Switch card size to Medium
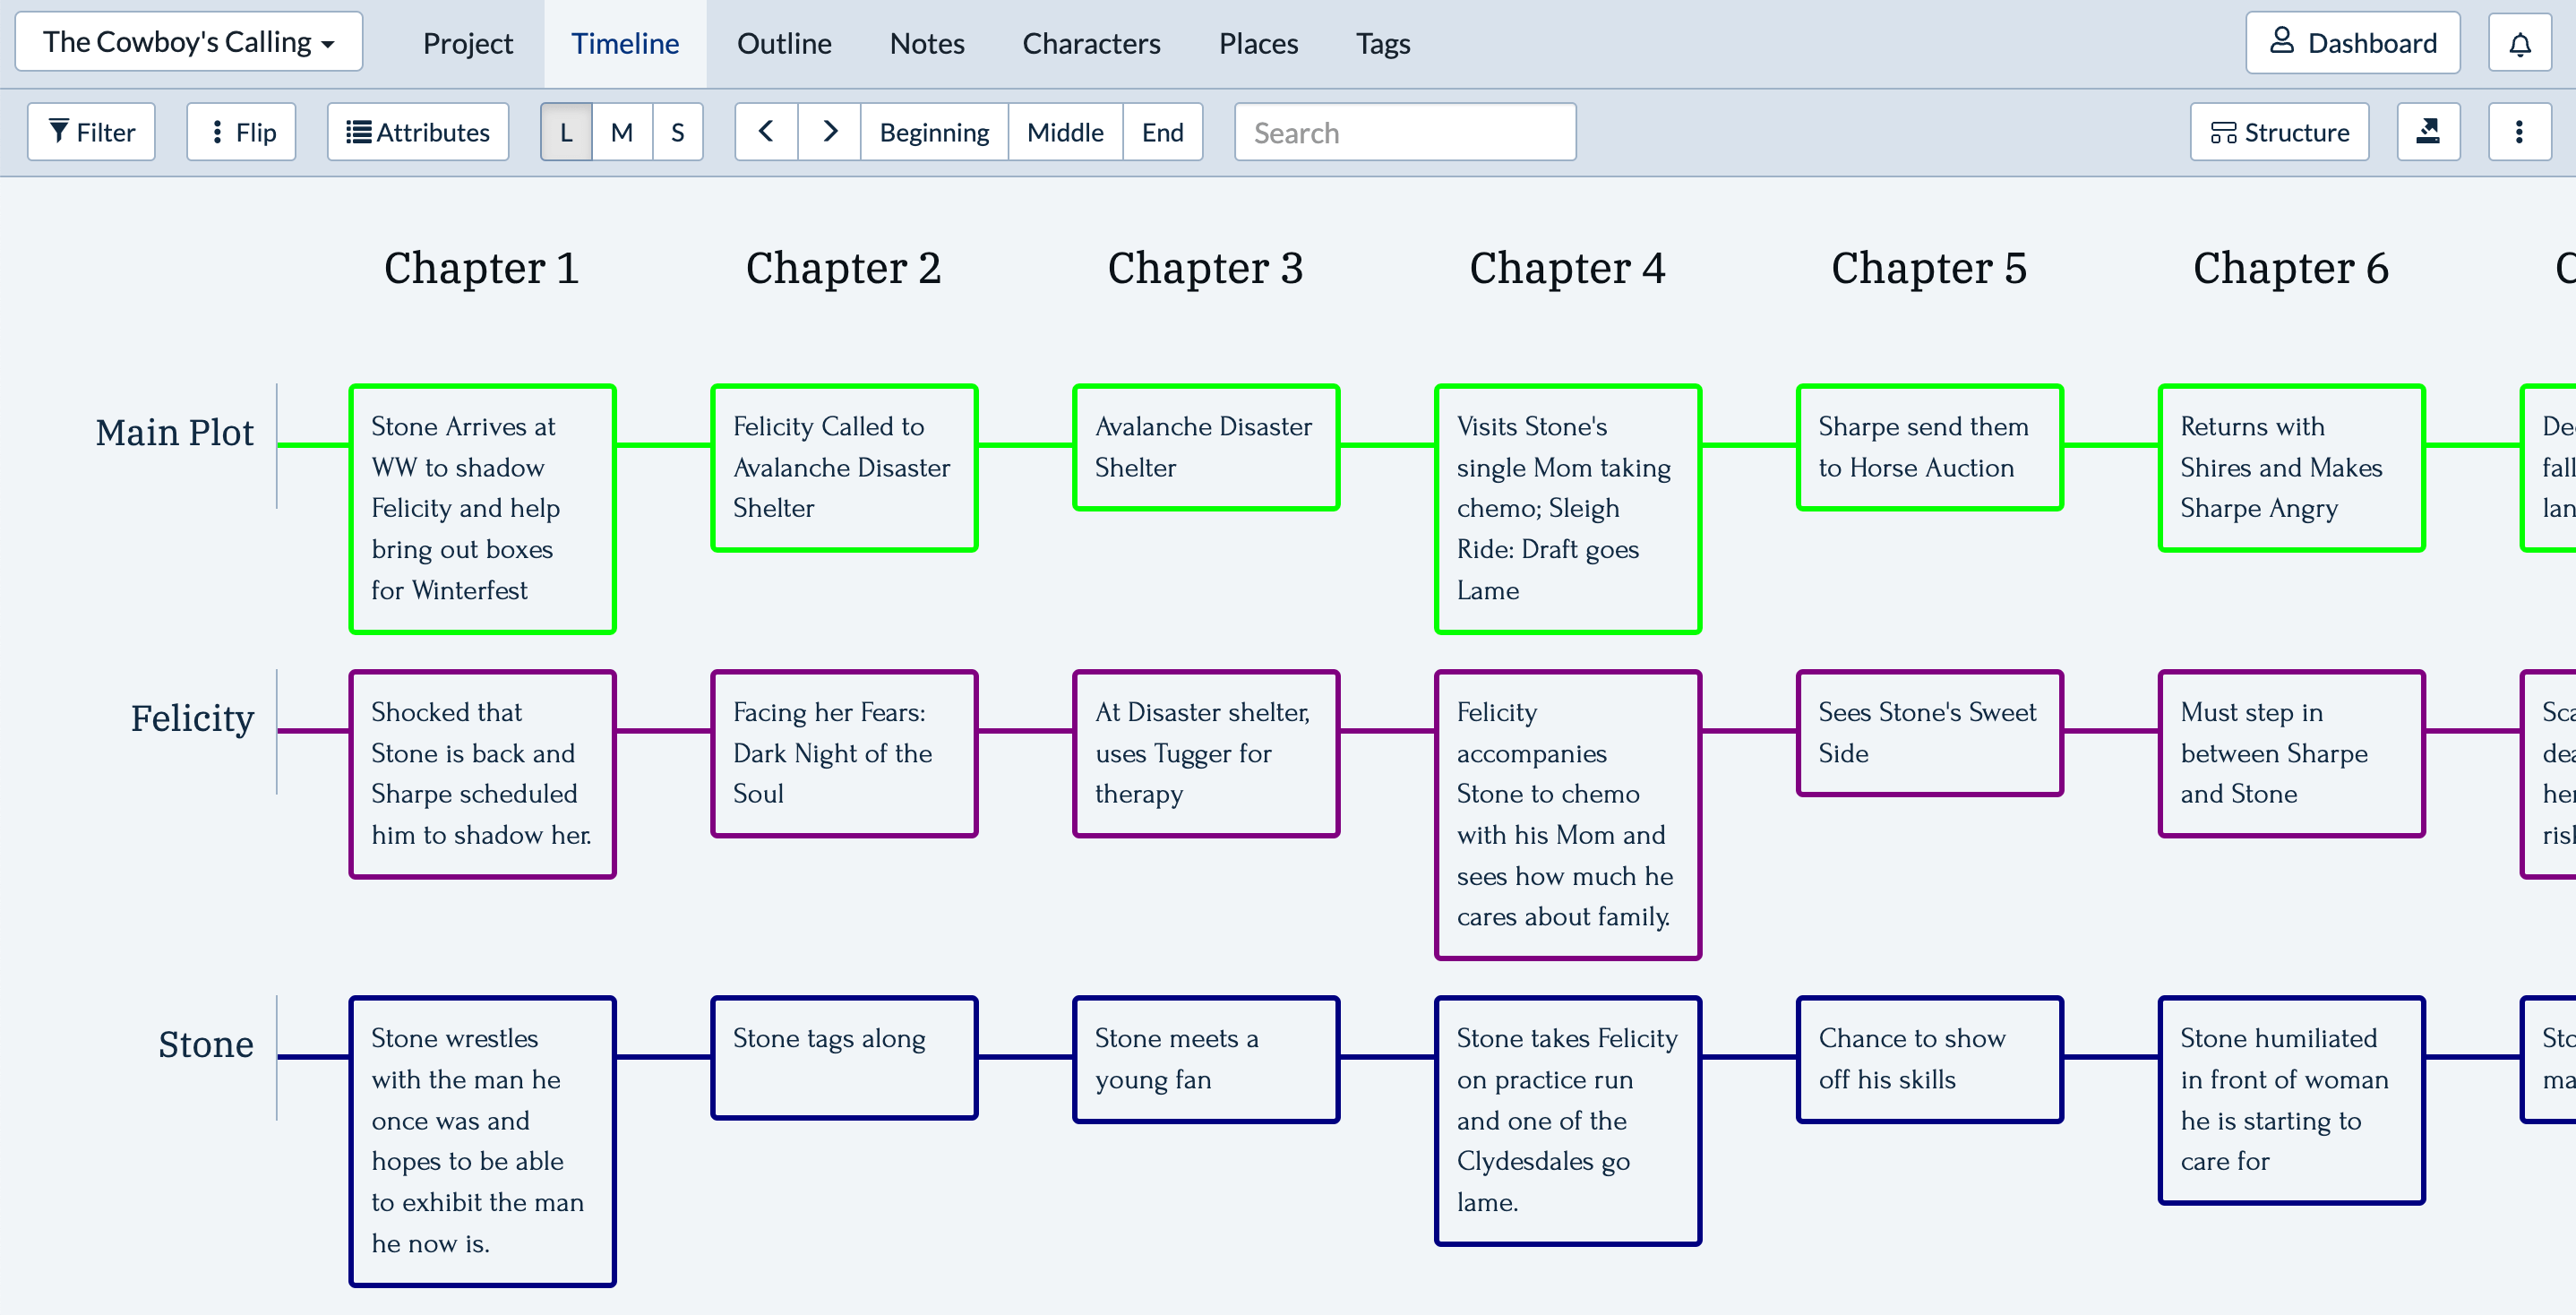The height and width of the screenshot is (1315, 2576). point(621,132)
